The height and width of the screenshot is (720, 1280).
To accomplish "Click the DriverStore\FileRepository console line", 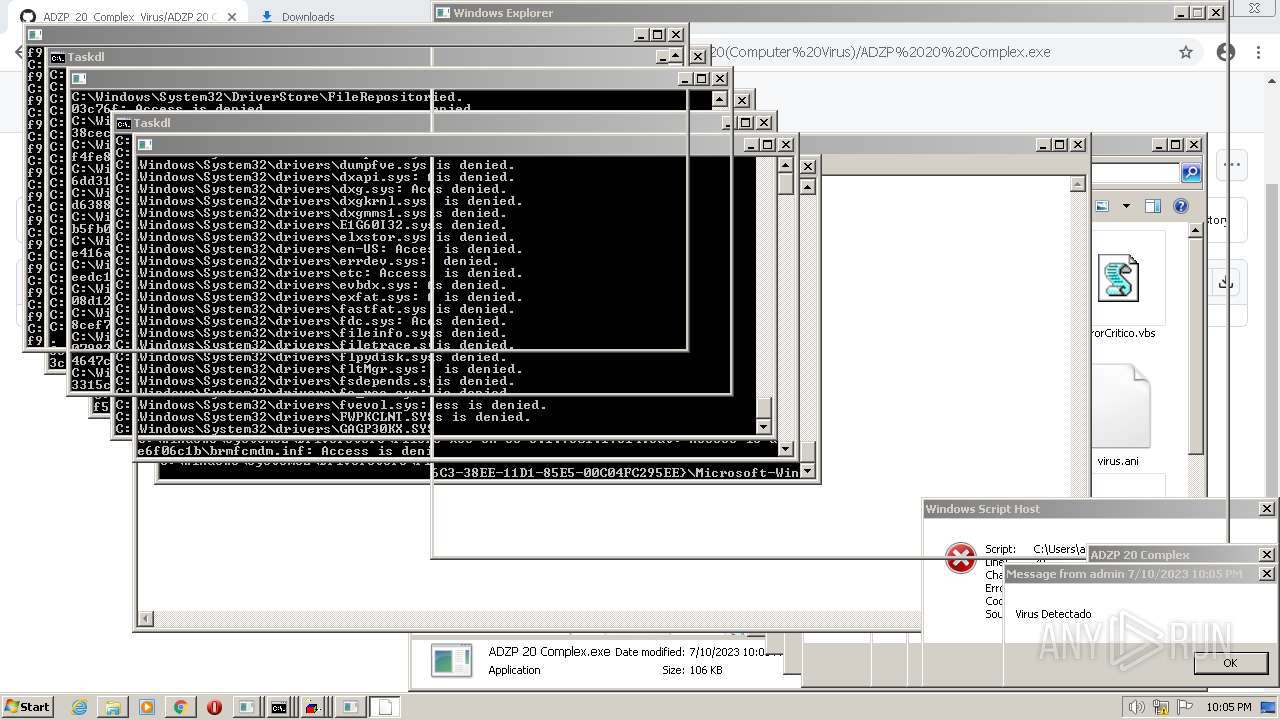I will (267, 97).
